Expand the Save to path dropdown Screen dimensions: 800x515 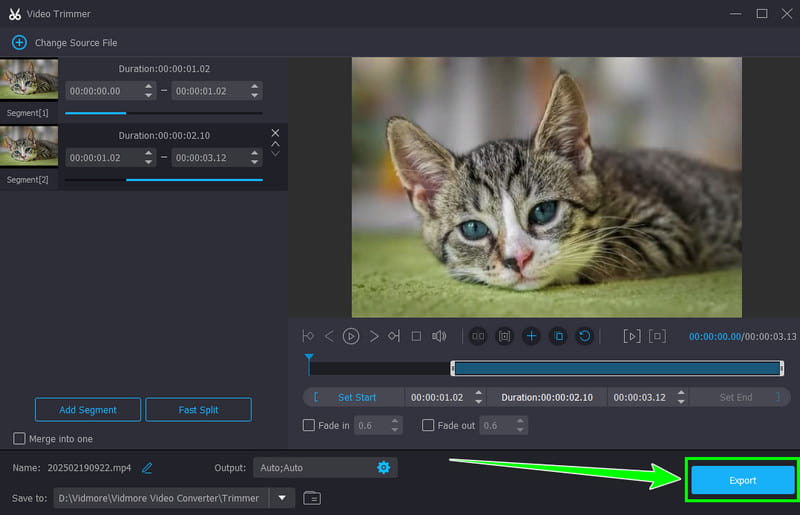282,498
